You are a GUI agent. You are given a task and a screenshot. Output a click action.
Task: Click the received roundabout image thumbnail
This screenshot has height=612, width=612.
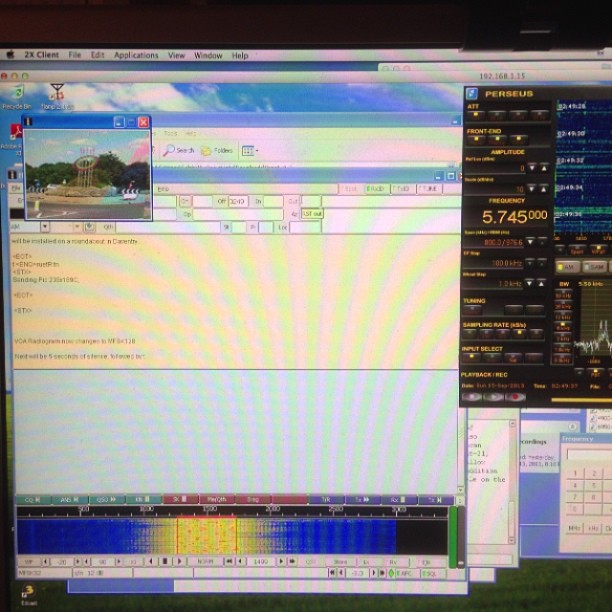click(x=88, y=174)
